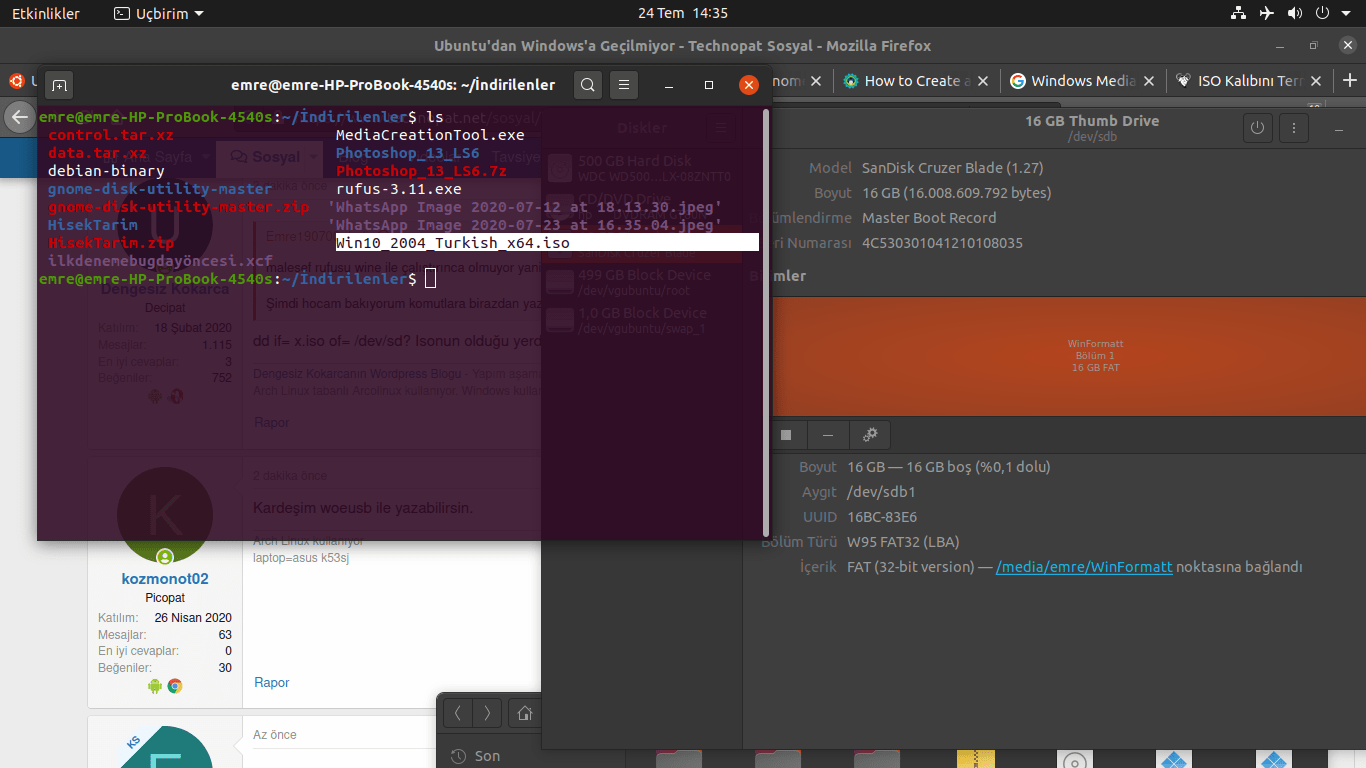Viewport: 1366px width, 768px height.
Task: Close the 'Windows Media' Firefox tab
Action: tap(1148, 81)
